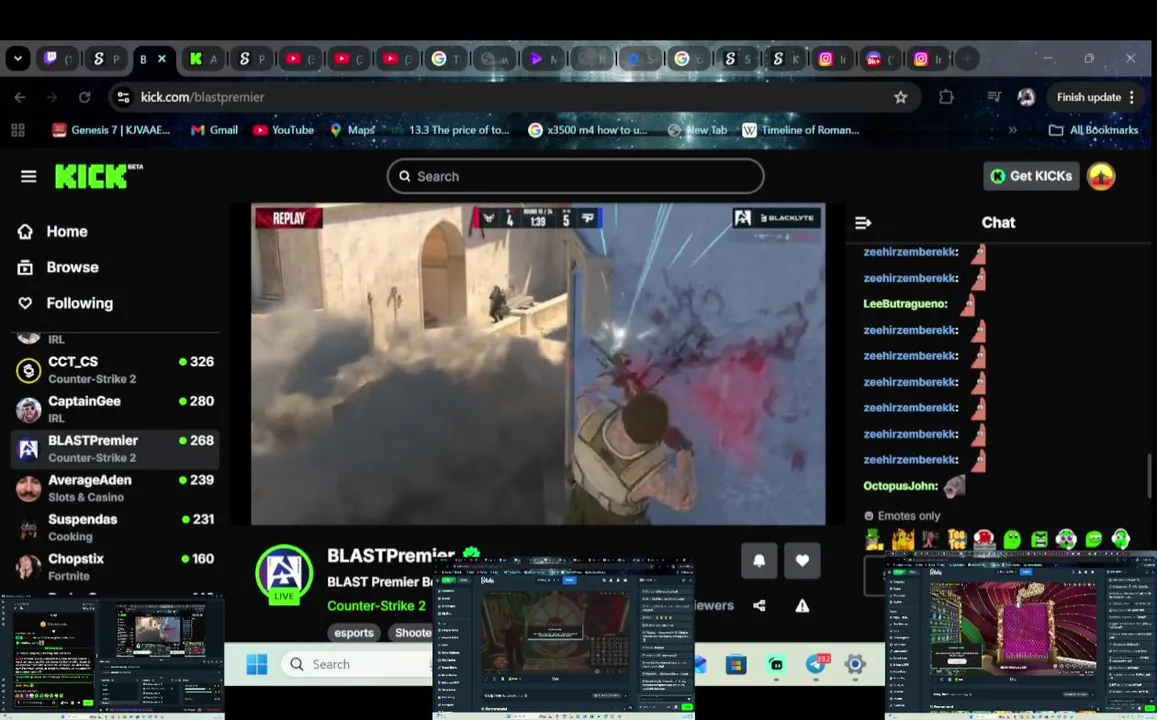Viewport: 1157px width, 720px height.
Task: Open Chrome three-dot menu beside Finish update
Action: coord(1132,97)
